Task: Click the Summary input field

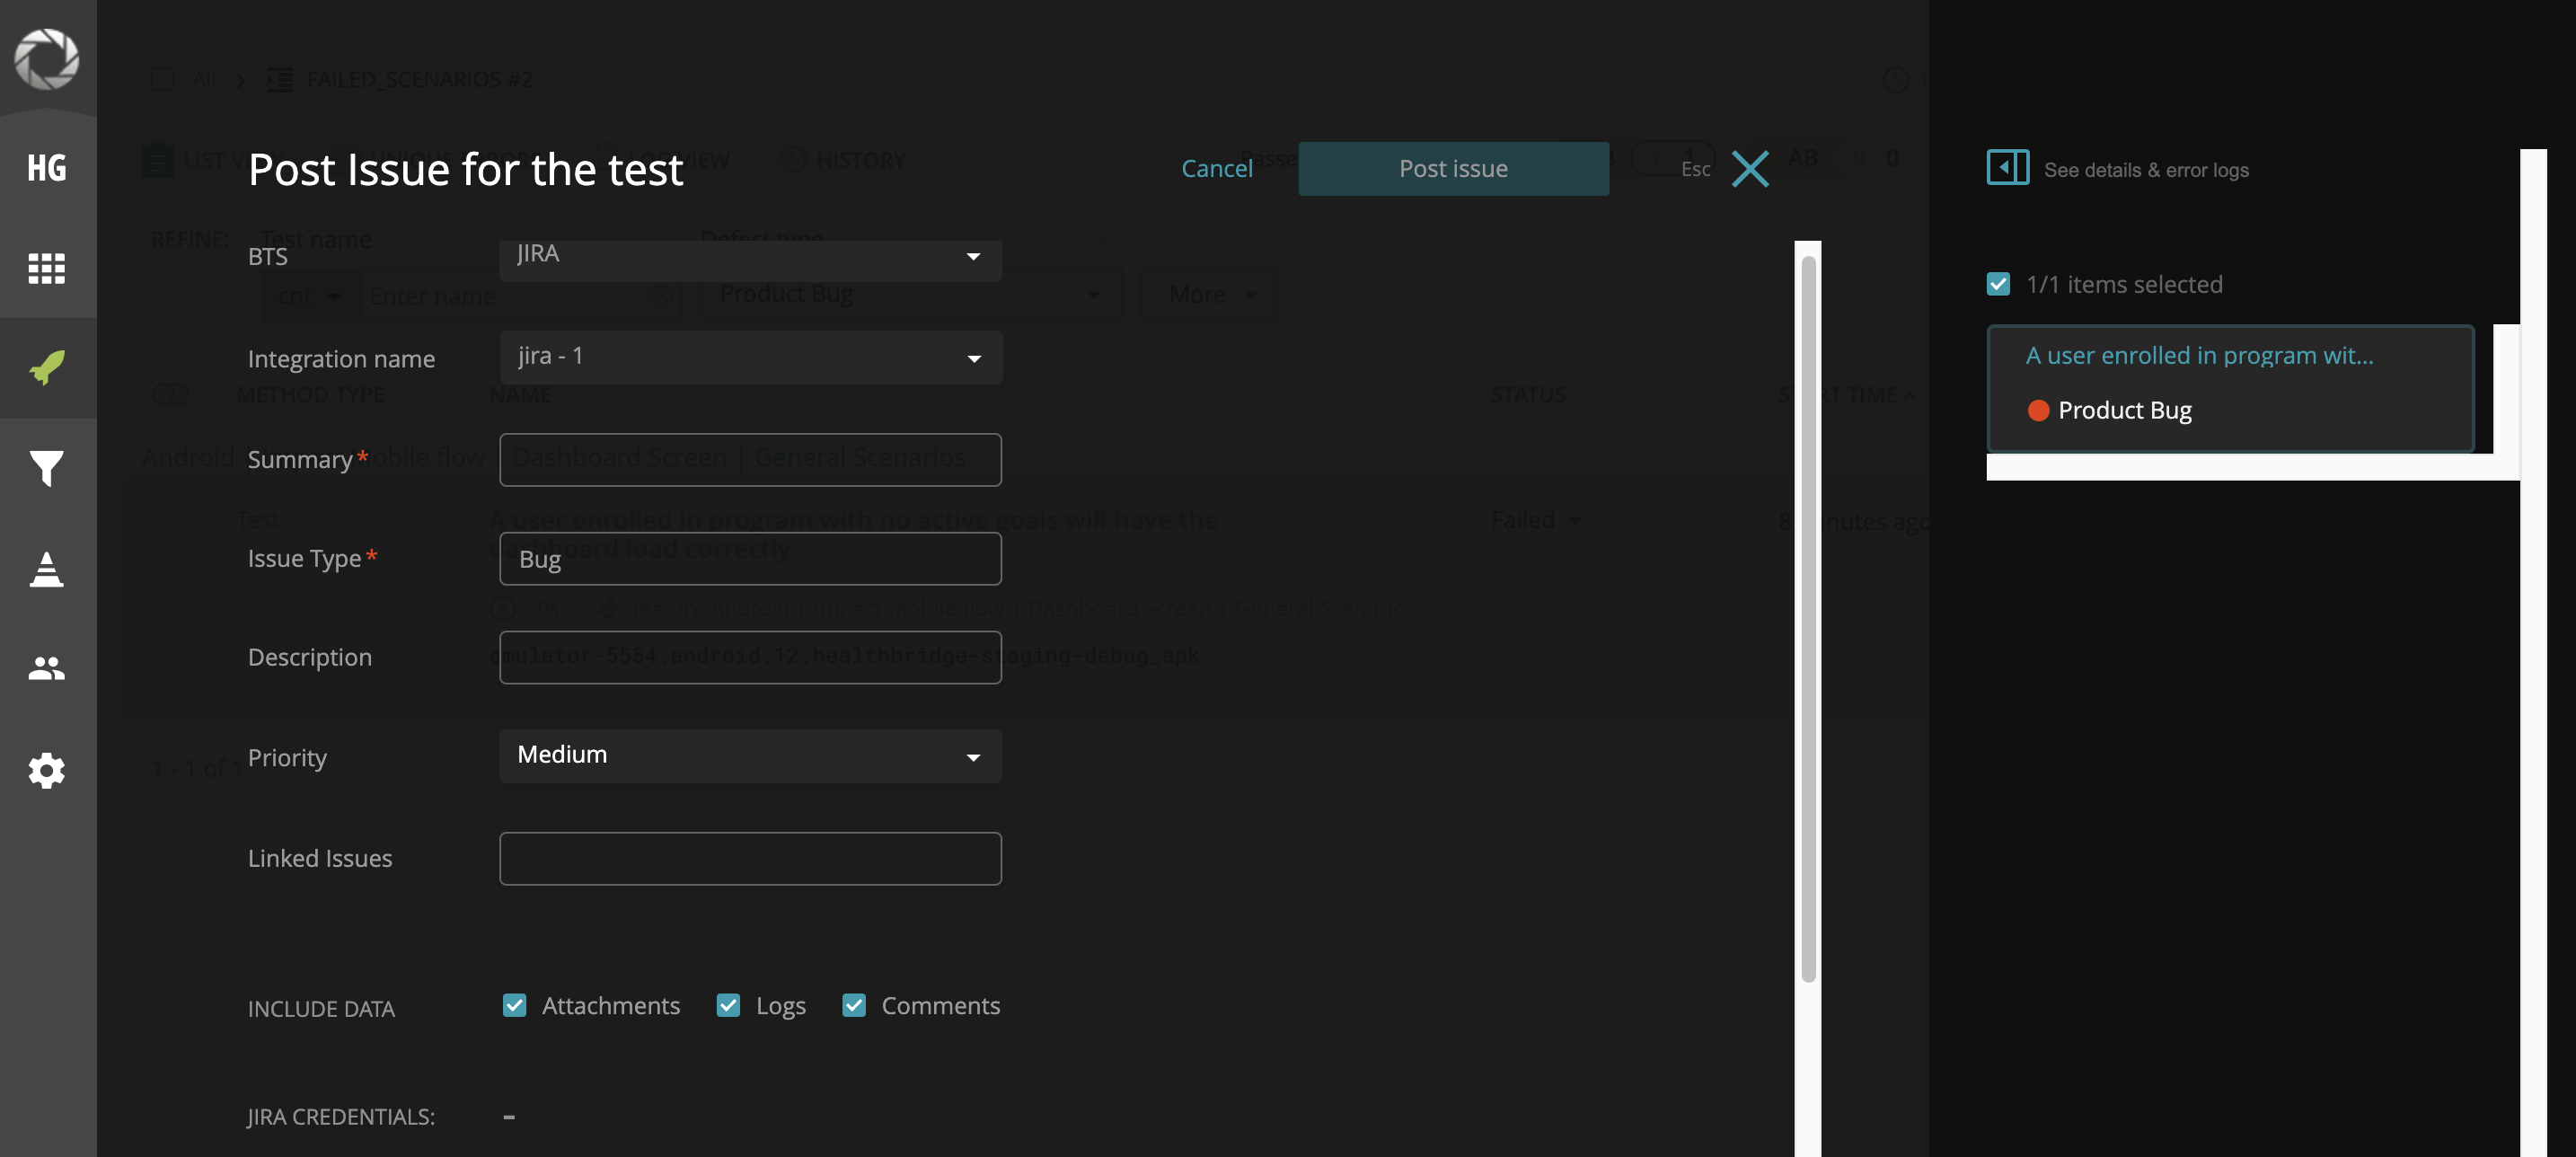Action: 750,459
